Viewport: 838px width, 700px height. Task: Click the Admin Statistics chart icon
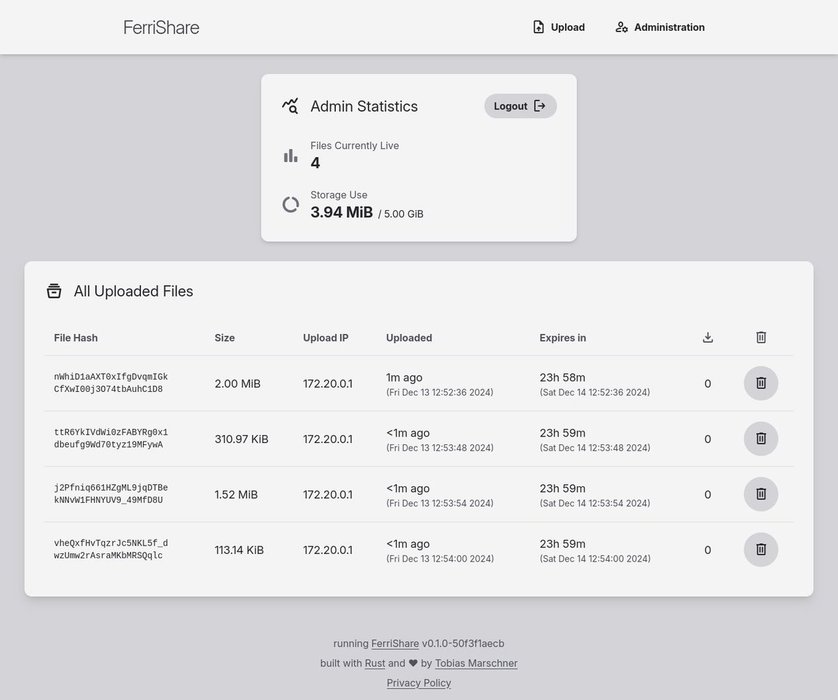290,106
